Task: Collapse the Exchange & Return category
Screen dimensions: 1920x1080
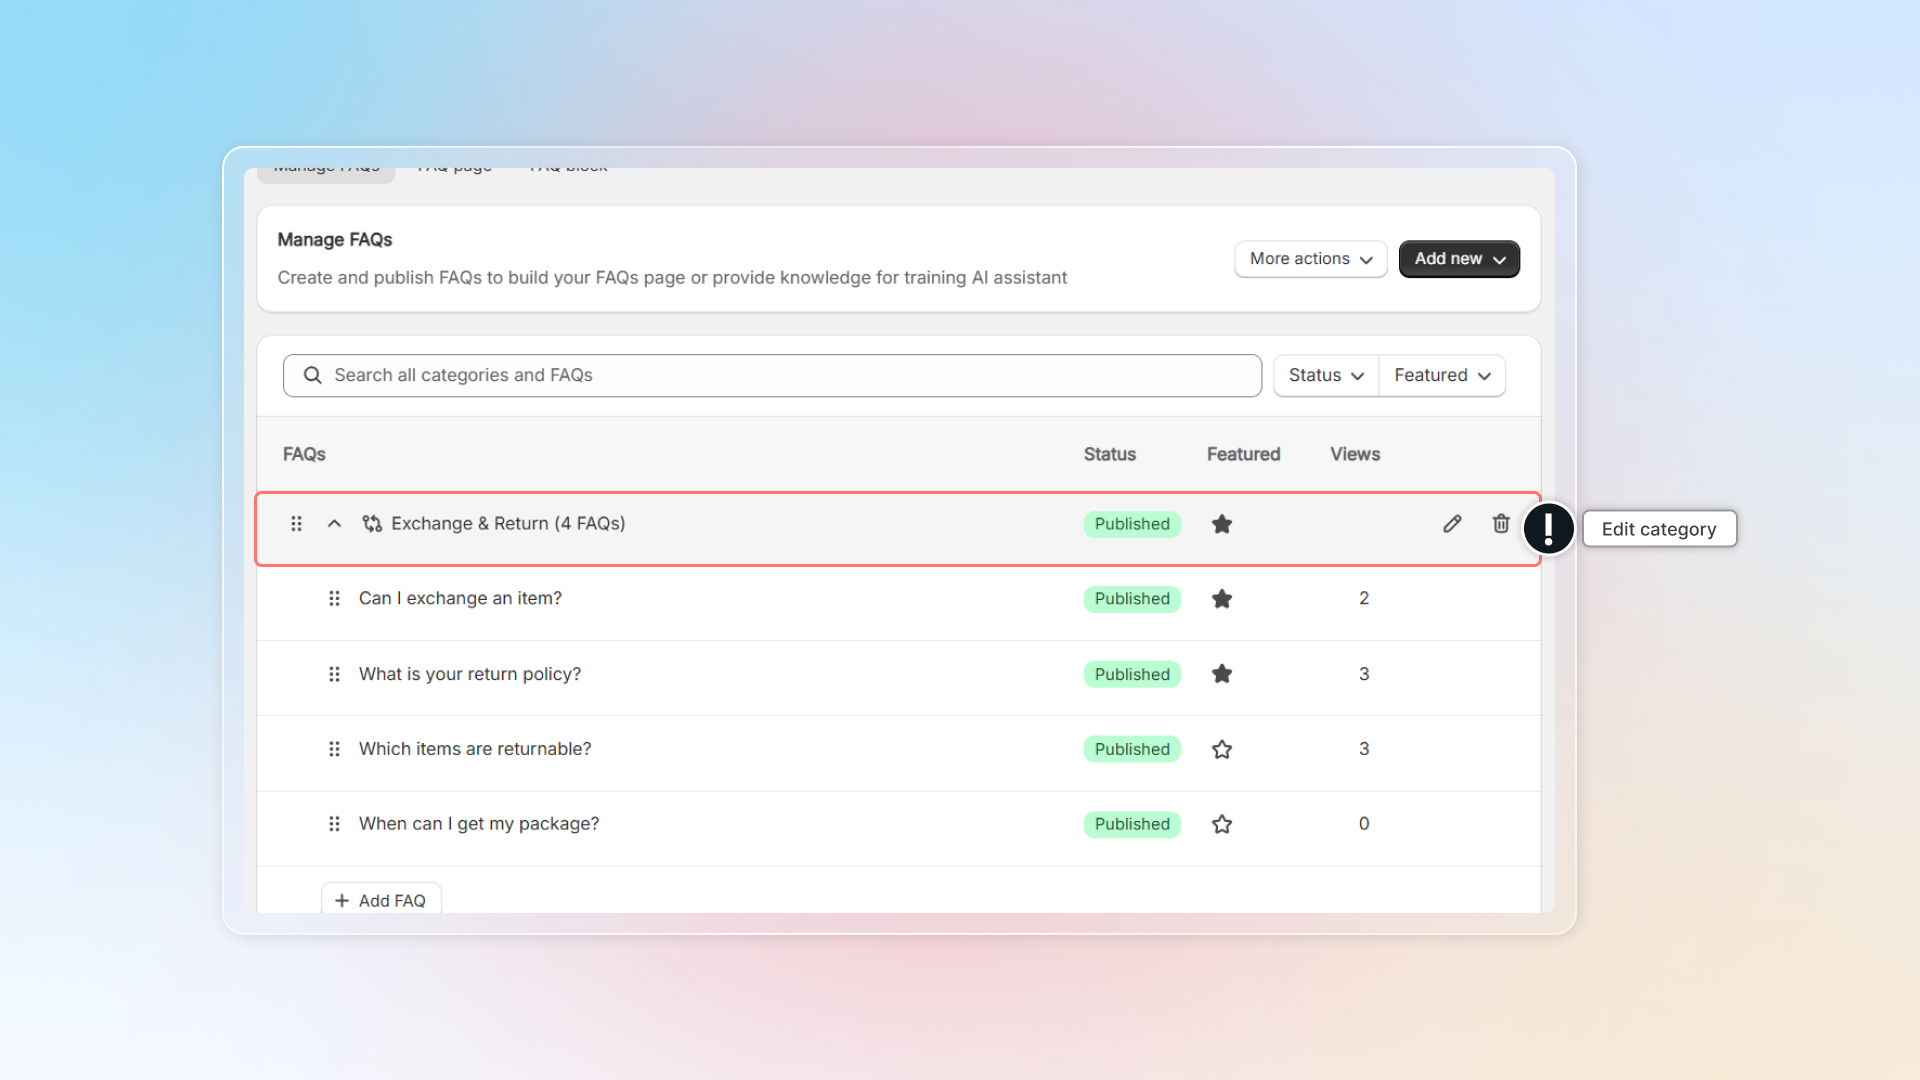Action: (x=334, y=524)
